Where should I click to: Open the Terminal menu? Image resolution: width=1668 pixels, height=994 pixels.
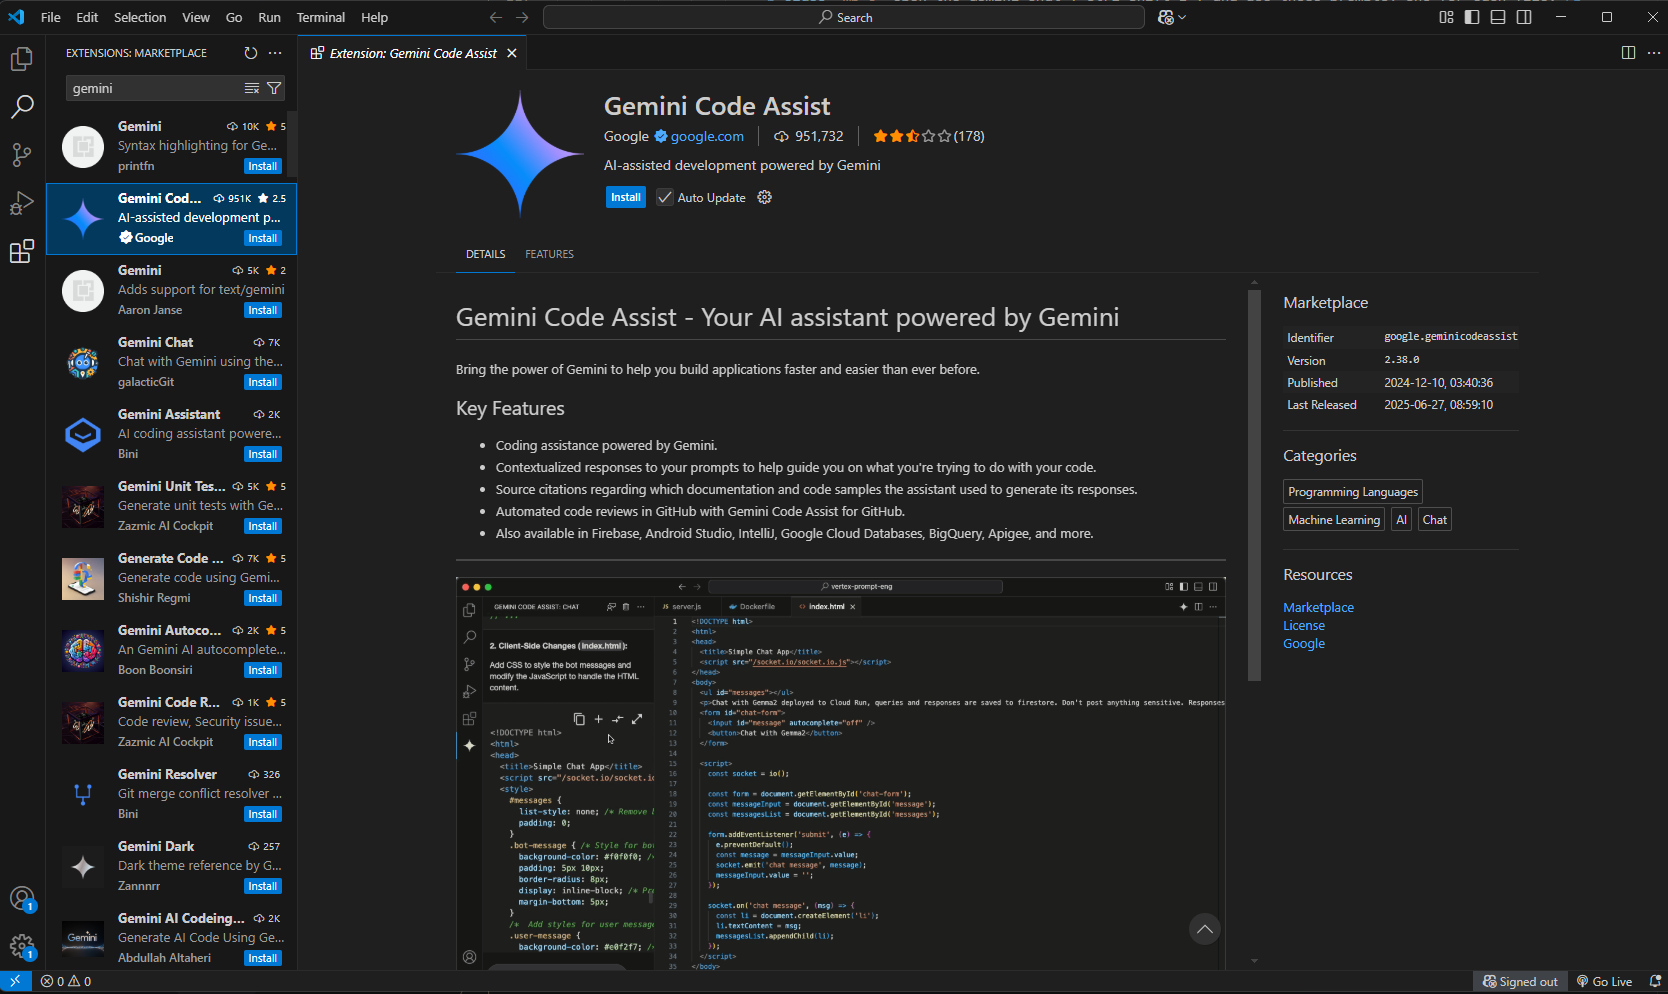tap(320, 17)
